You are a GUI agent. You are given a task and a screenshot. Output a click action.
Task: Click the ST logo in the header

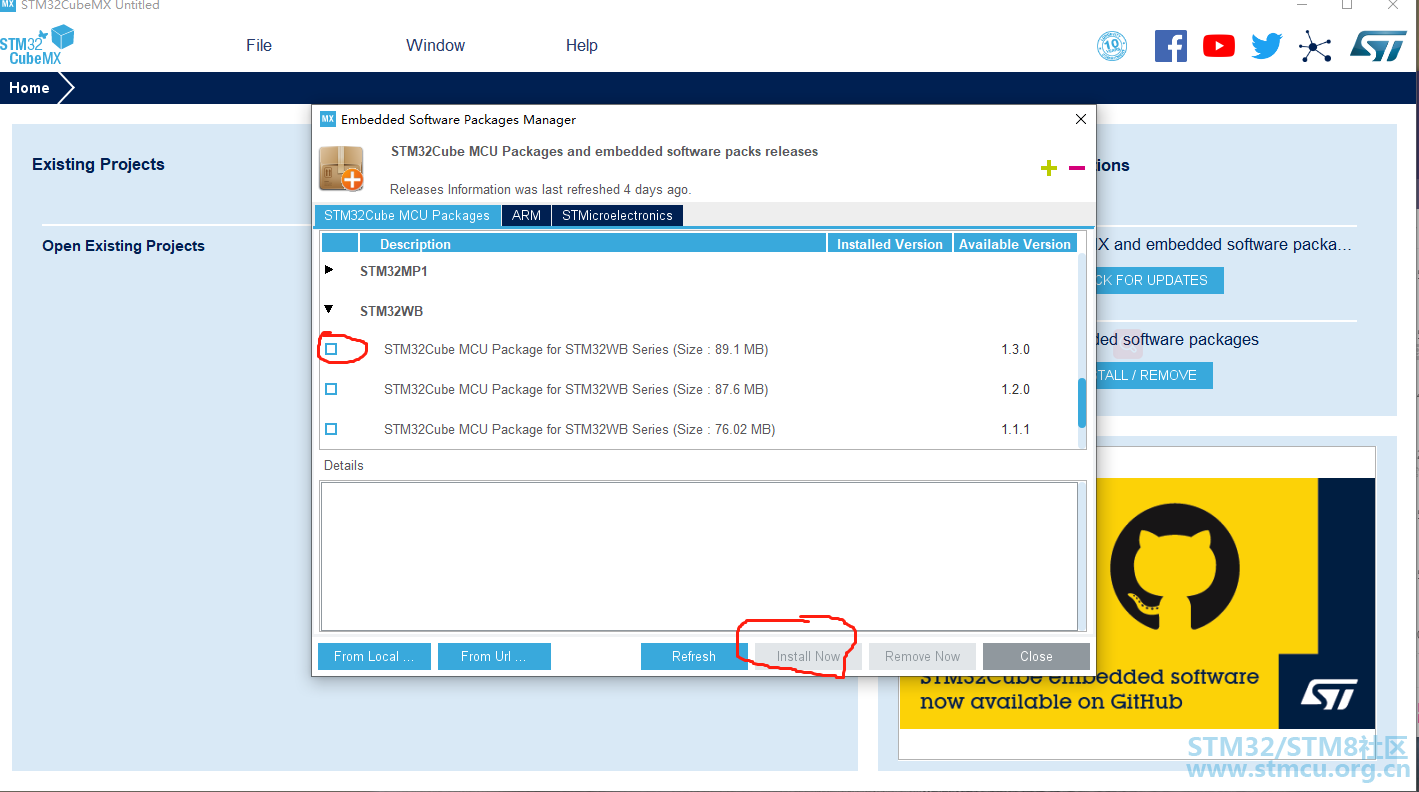pos(1378,46)
